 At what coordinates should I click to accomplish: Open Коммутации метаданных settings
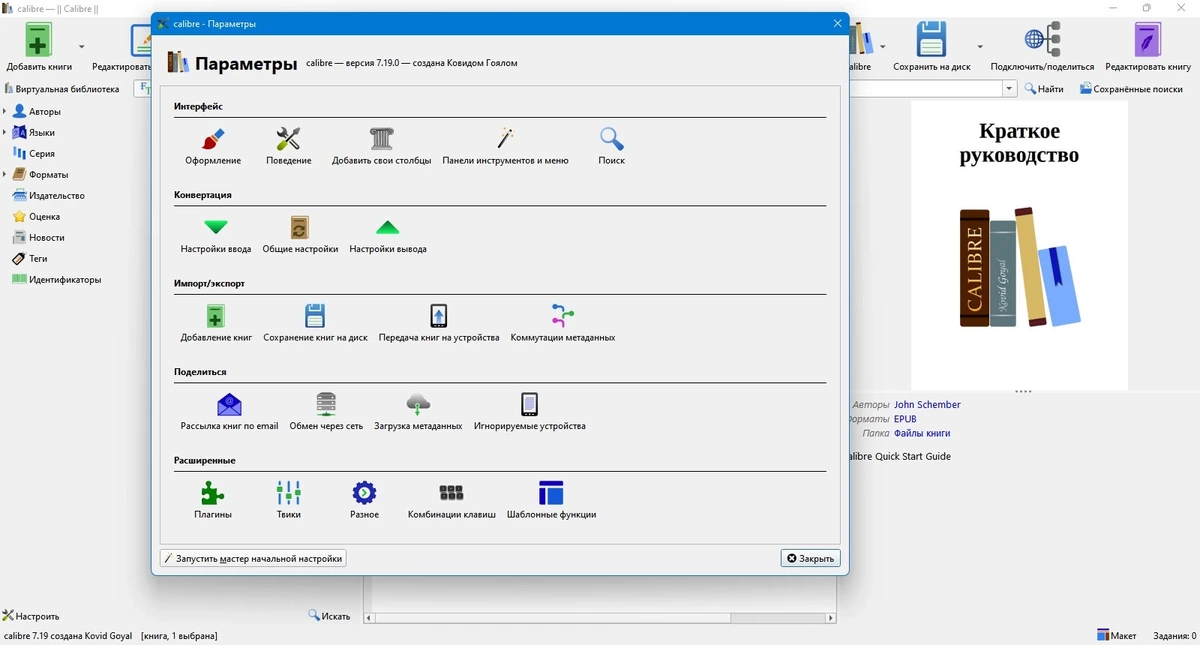pyautogui.click(x=563, y=324)
